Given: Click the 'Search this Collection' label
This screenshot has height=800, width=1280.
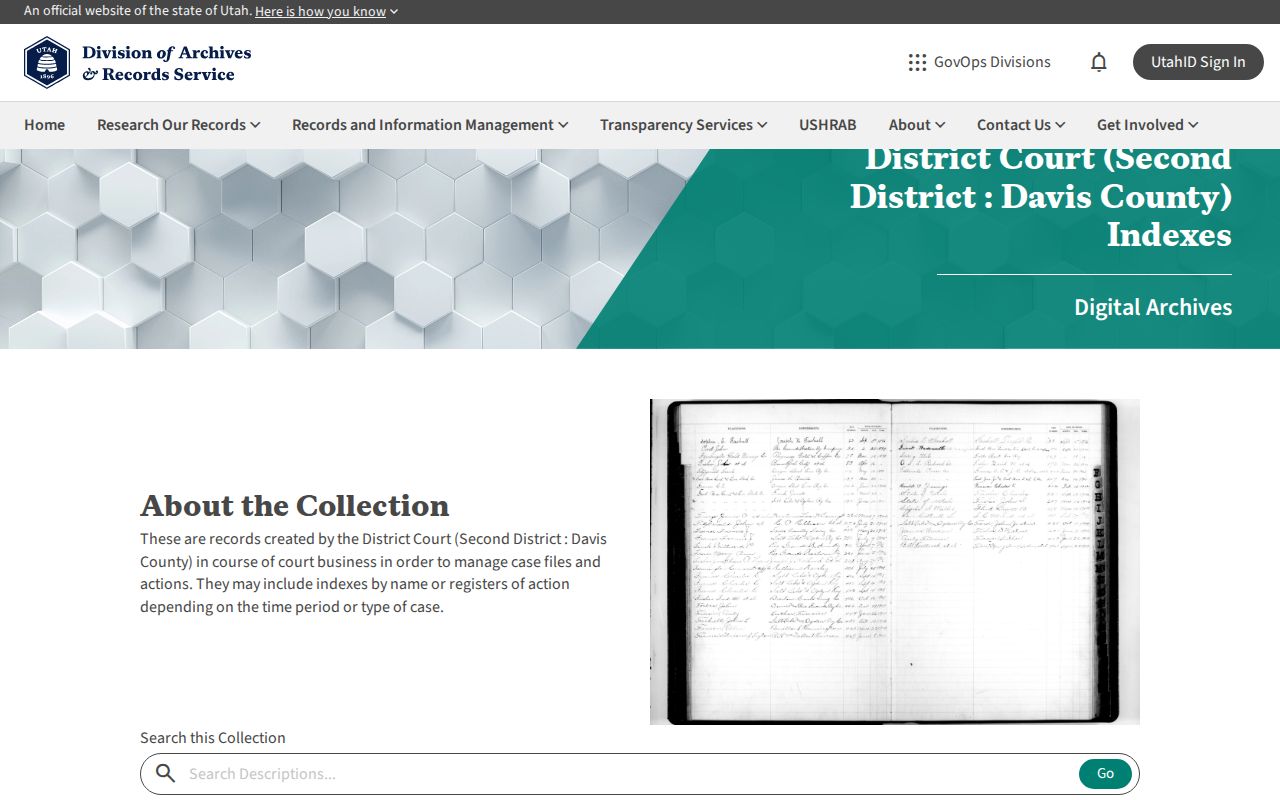Looking at the screenshot, I should click(x=213, y=738).
